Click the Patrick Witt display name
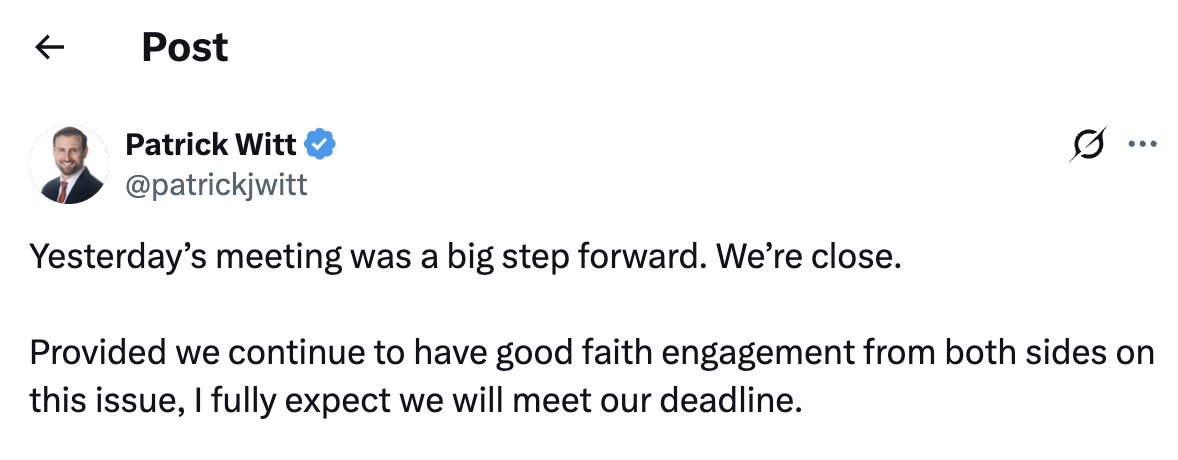This screenshot has width=1178, height=460. click(211, 145)
